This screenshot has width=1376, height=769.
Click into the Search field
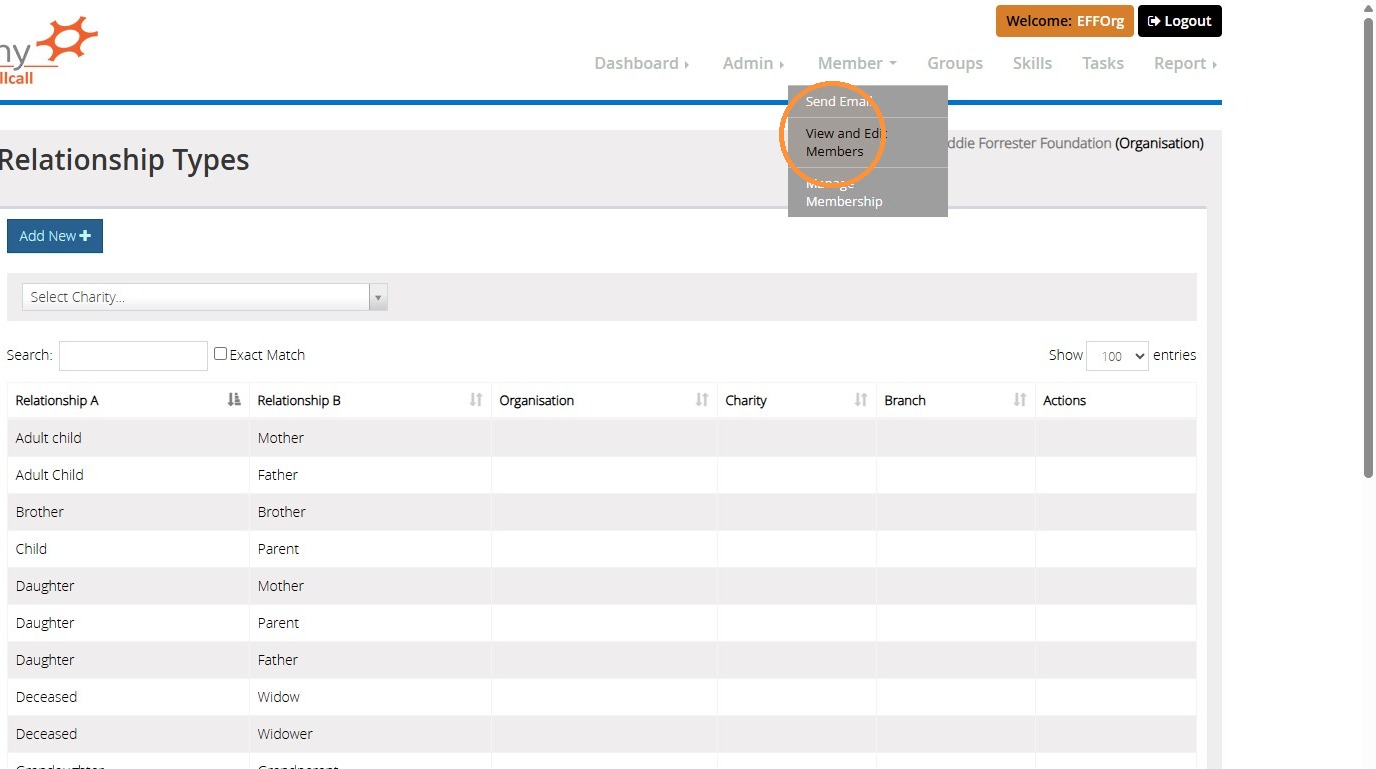[133, 356]
